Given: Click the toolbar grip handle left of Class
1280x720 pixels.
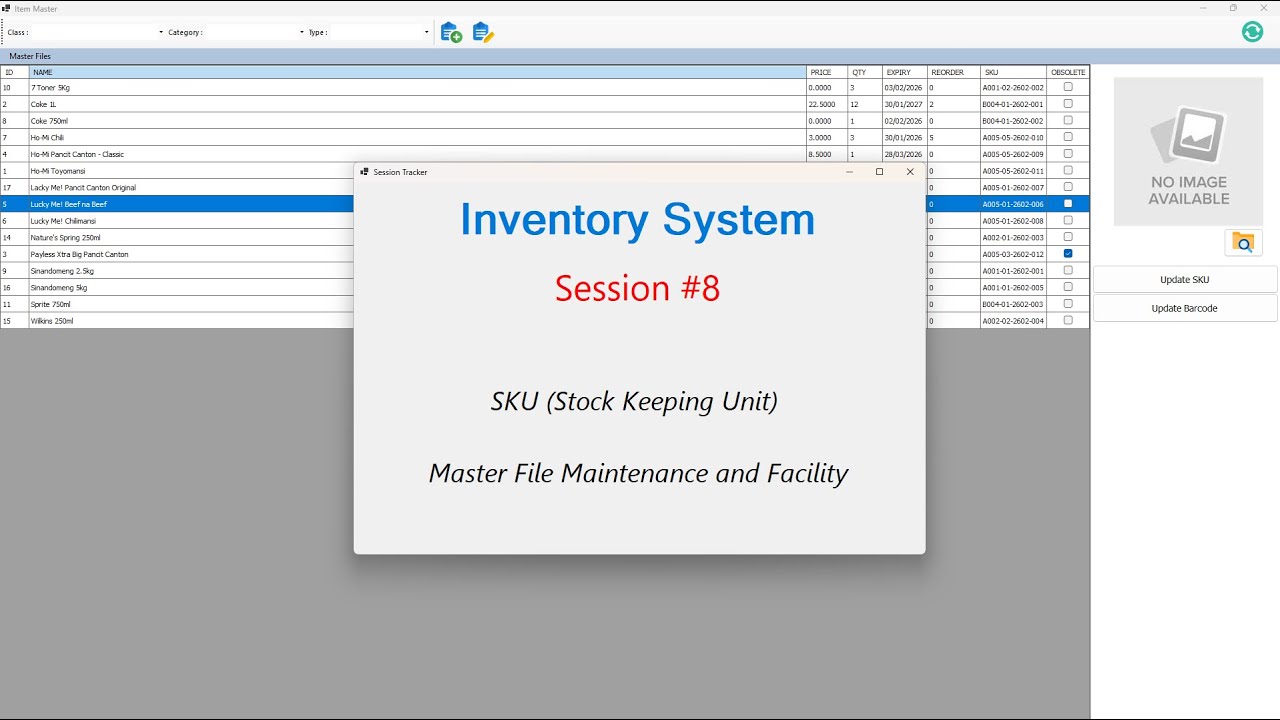Looking at the screenshot, I should click(3, 32).
